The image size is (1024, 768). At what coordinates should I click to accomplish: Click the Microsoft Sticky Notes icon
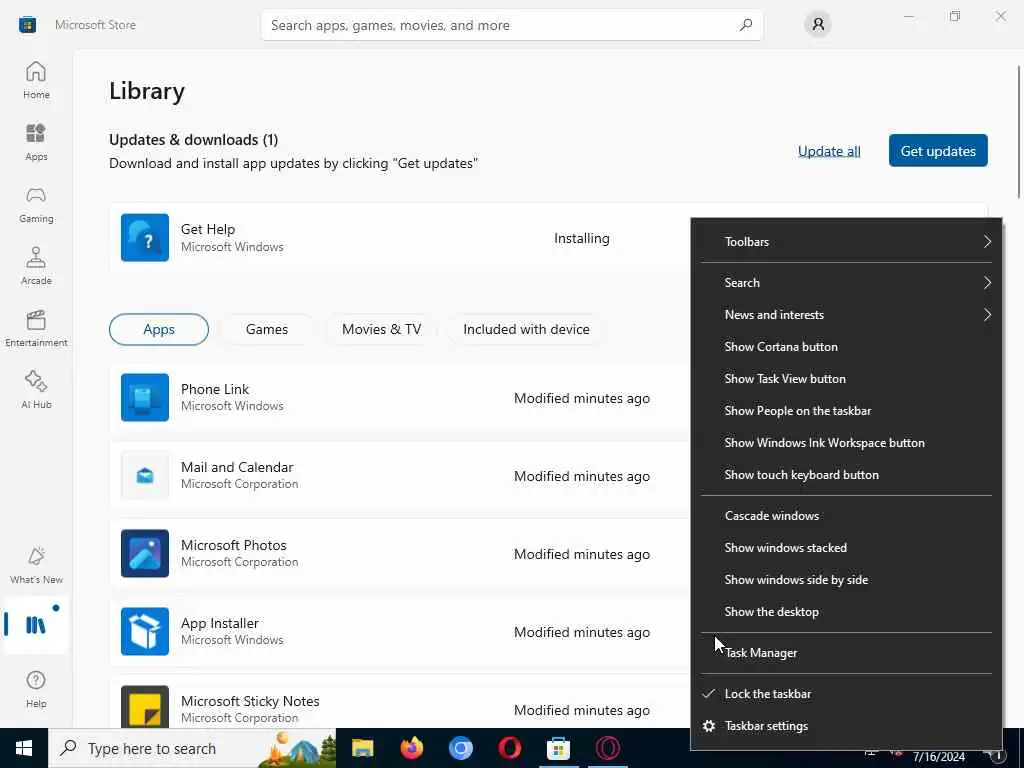pyautogui.click(x=145, y=707)
